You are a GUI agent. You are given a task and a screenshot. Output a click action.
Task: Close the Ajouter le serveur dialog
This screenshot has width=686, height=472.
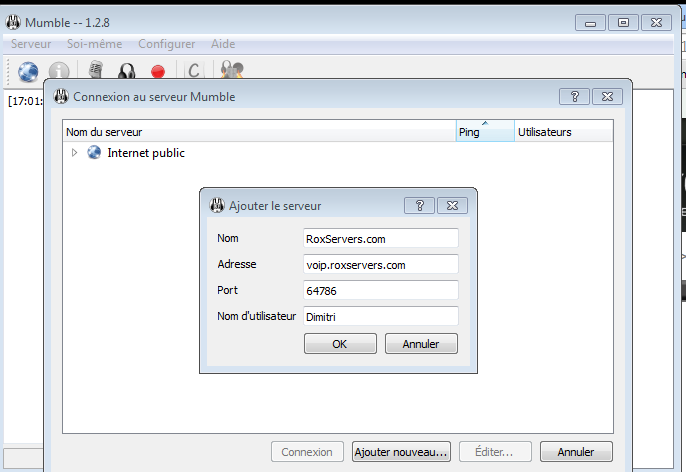tap(452, 205)
